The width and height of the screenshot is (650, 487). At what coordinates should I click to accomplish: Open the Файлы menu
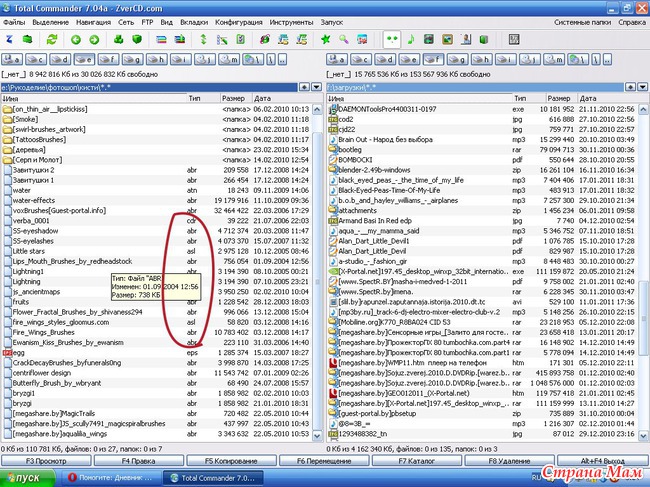point(14,22)
